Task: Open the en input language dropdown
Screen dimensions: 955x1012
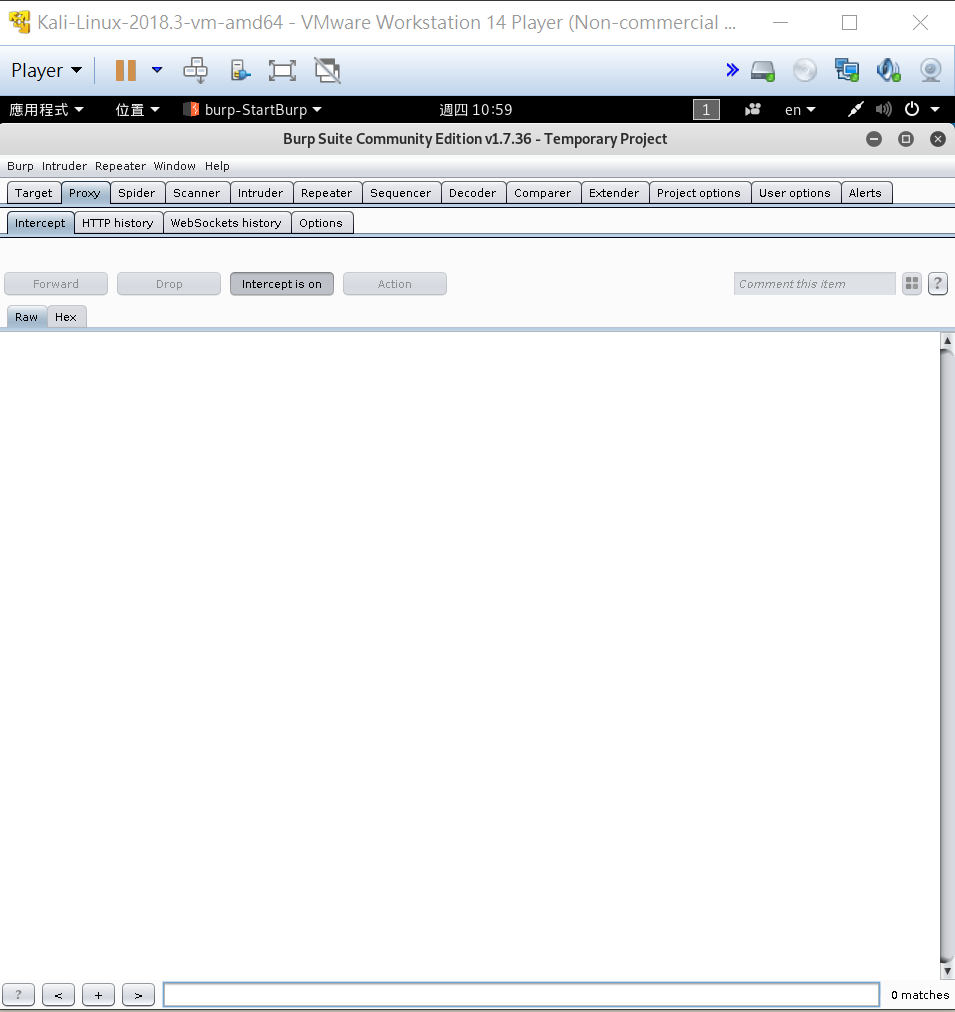Action: click(x=800, y=110)
